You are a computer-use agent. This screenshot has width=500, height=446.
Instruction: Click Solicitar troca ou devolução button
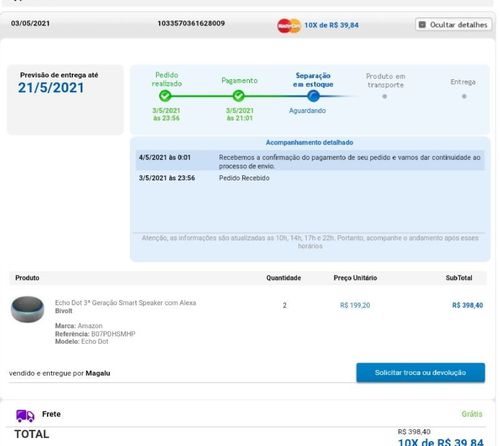pyautogui.click(x=420, y=373)
